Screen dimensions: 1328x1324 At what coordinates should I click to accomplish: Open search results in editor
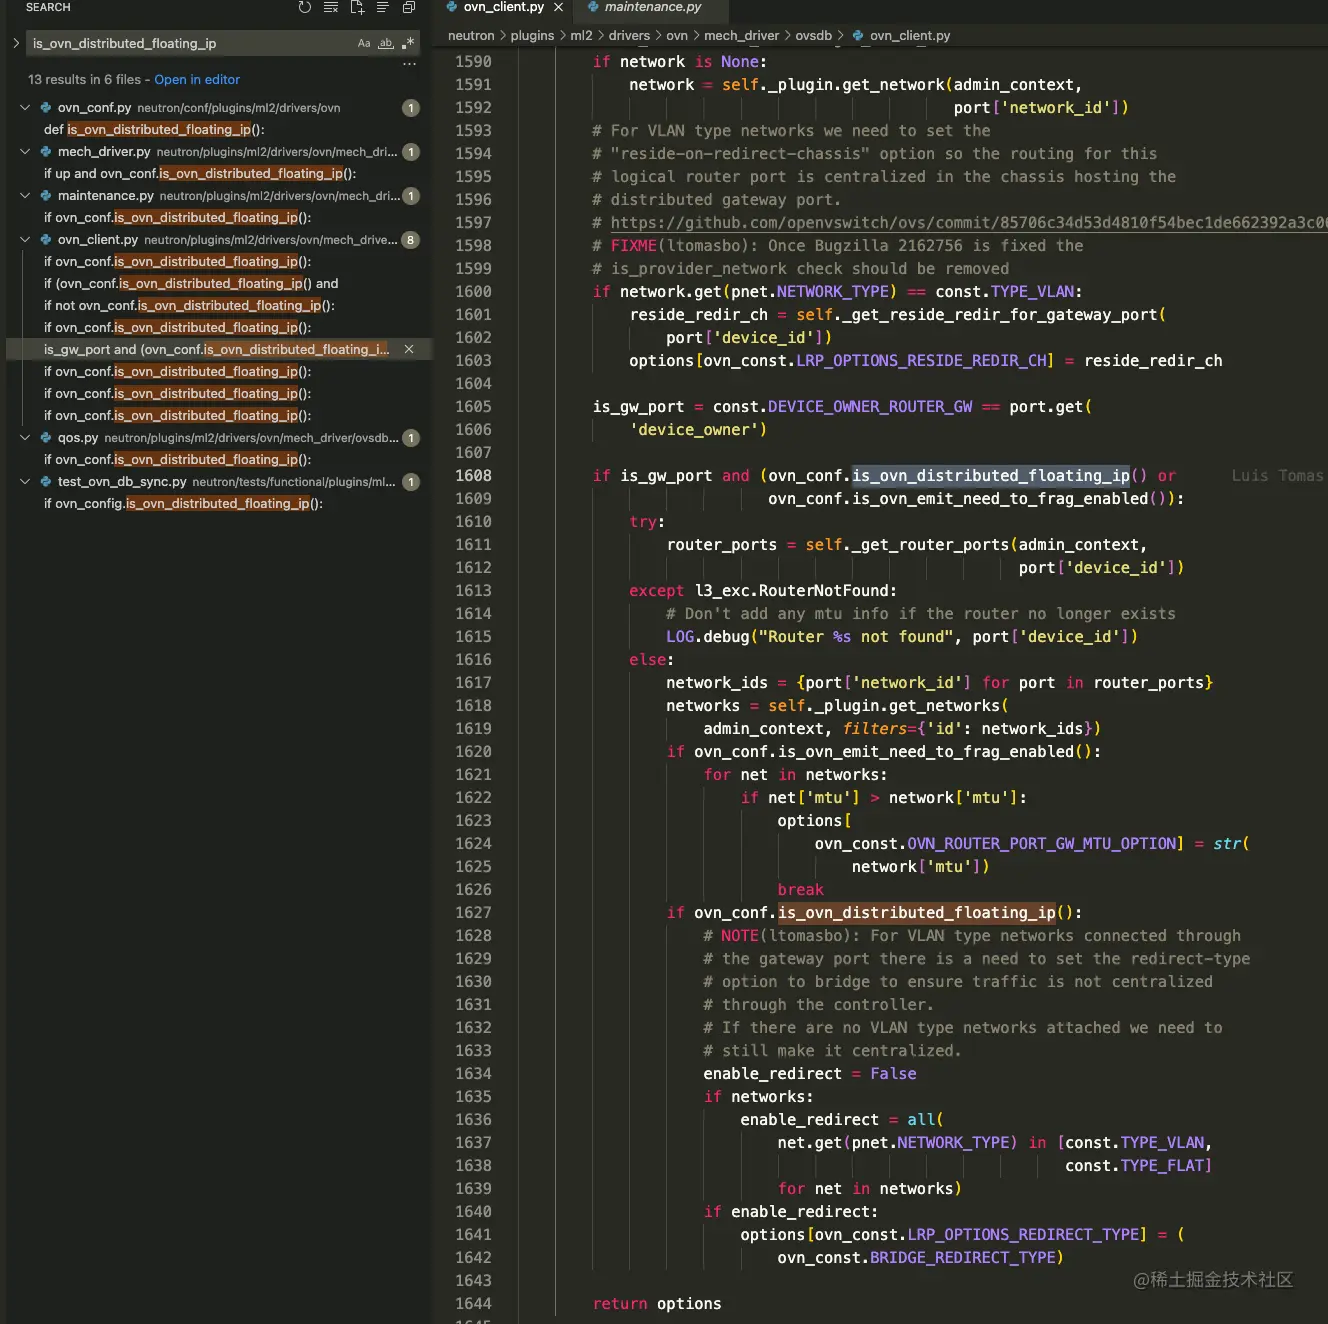[x=197, y=79]
